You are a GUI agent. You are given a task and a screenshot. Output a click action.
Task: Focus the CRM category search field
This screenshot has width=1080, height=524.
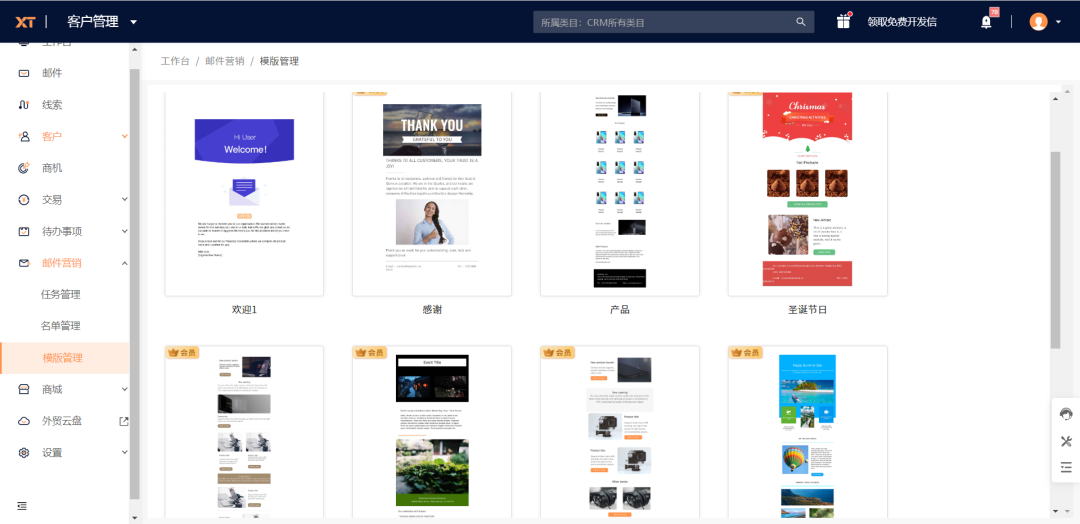pyautogui.click(x=673, y=22)
